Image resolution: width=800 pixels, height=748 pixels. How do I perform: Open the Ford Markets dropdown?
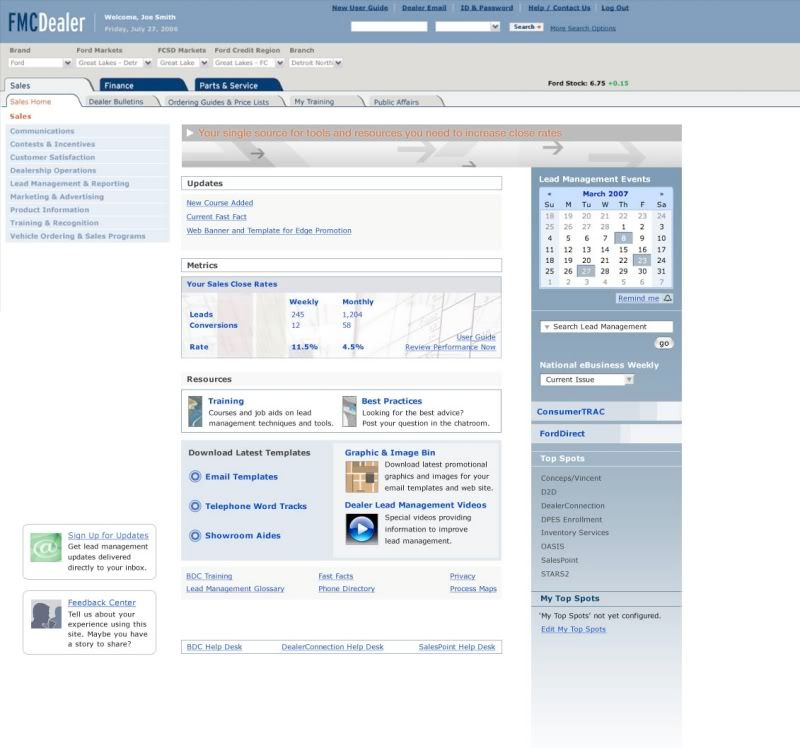click(114, 63)
